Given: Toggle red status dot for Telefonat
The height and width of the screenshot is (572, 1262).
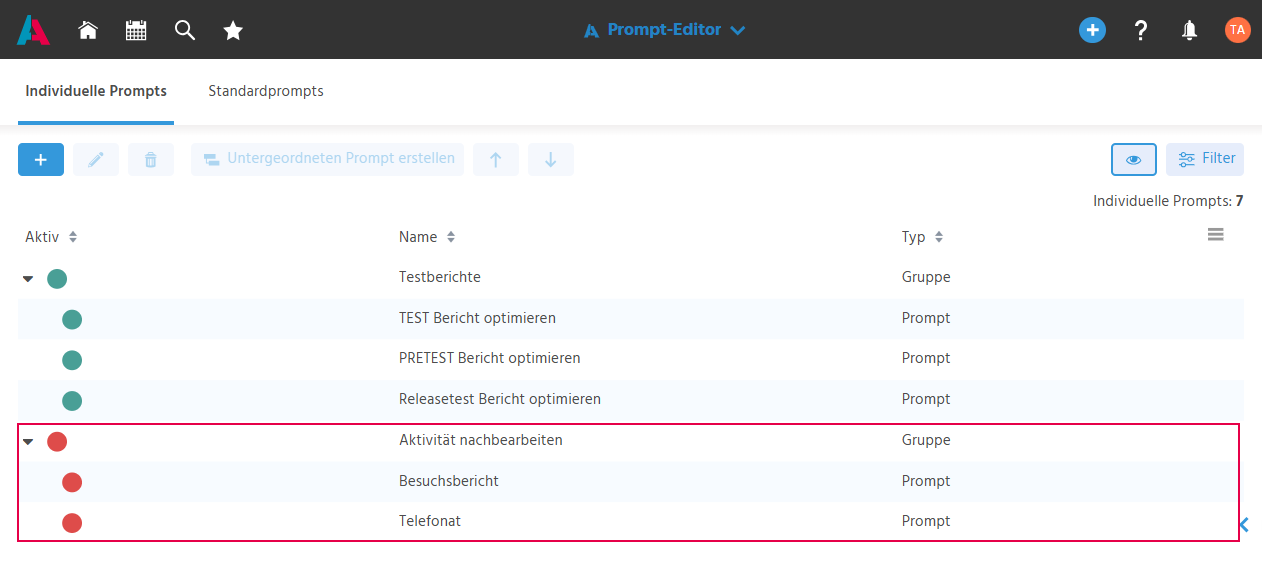Looking at the screenshot, I should 72,523.
